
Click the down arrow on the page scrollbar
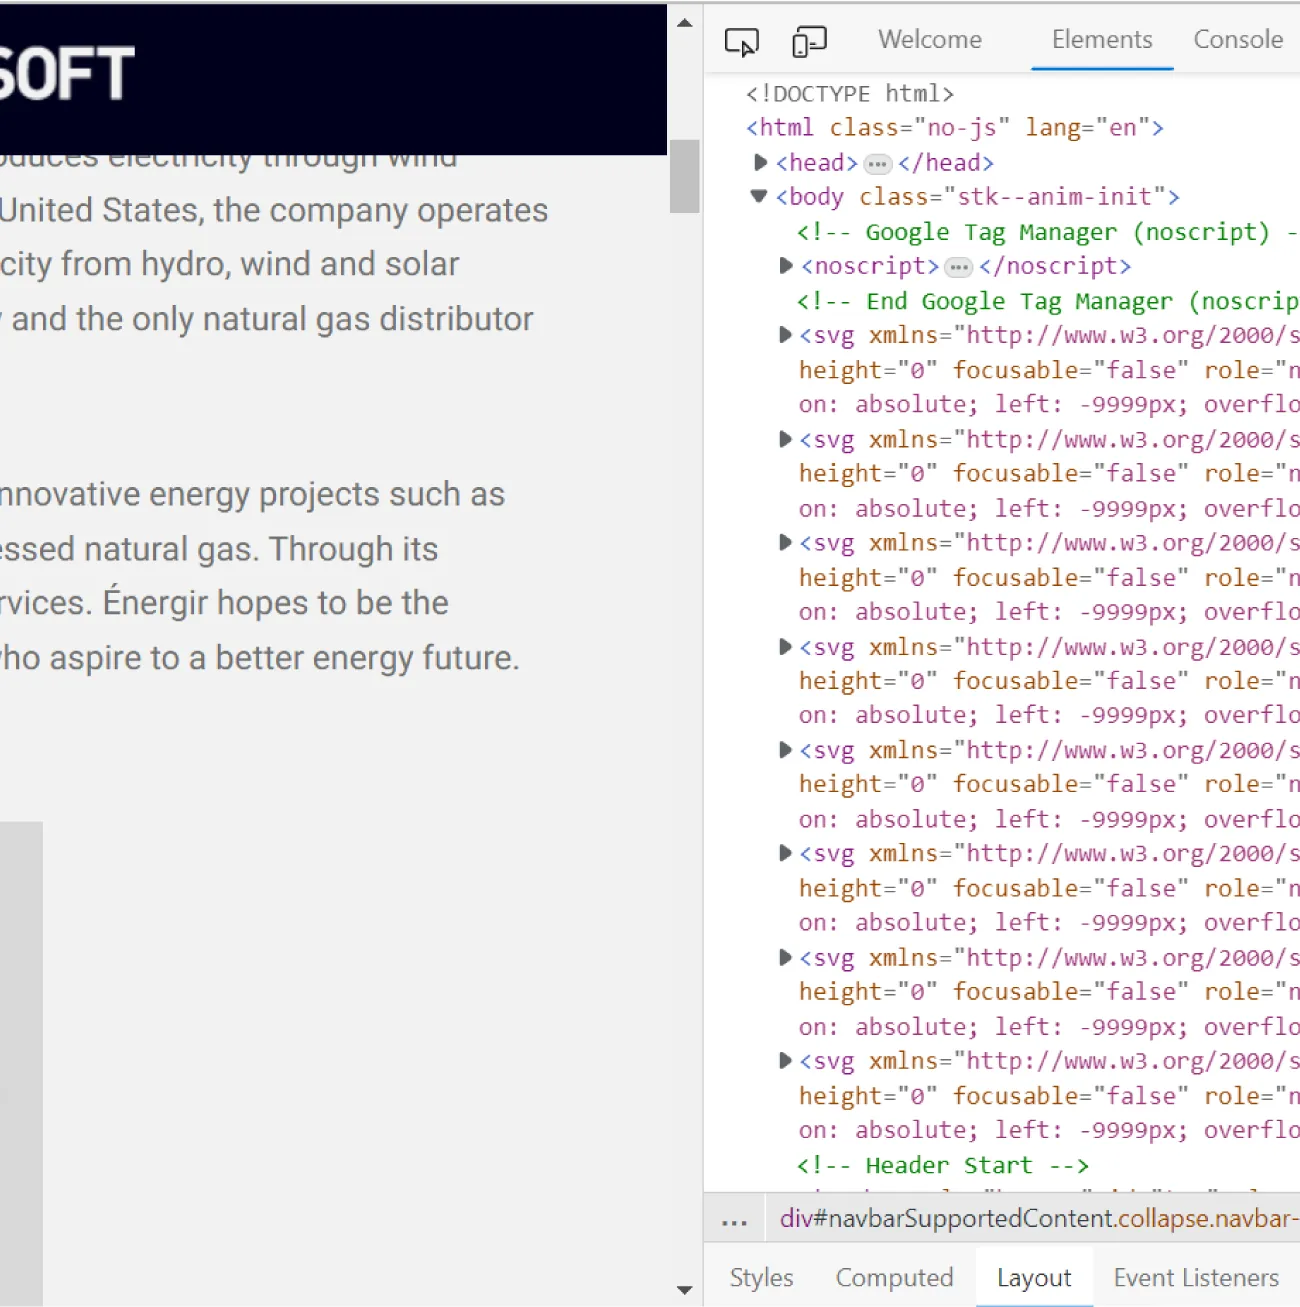685,1290
